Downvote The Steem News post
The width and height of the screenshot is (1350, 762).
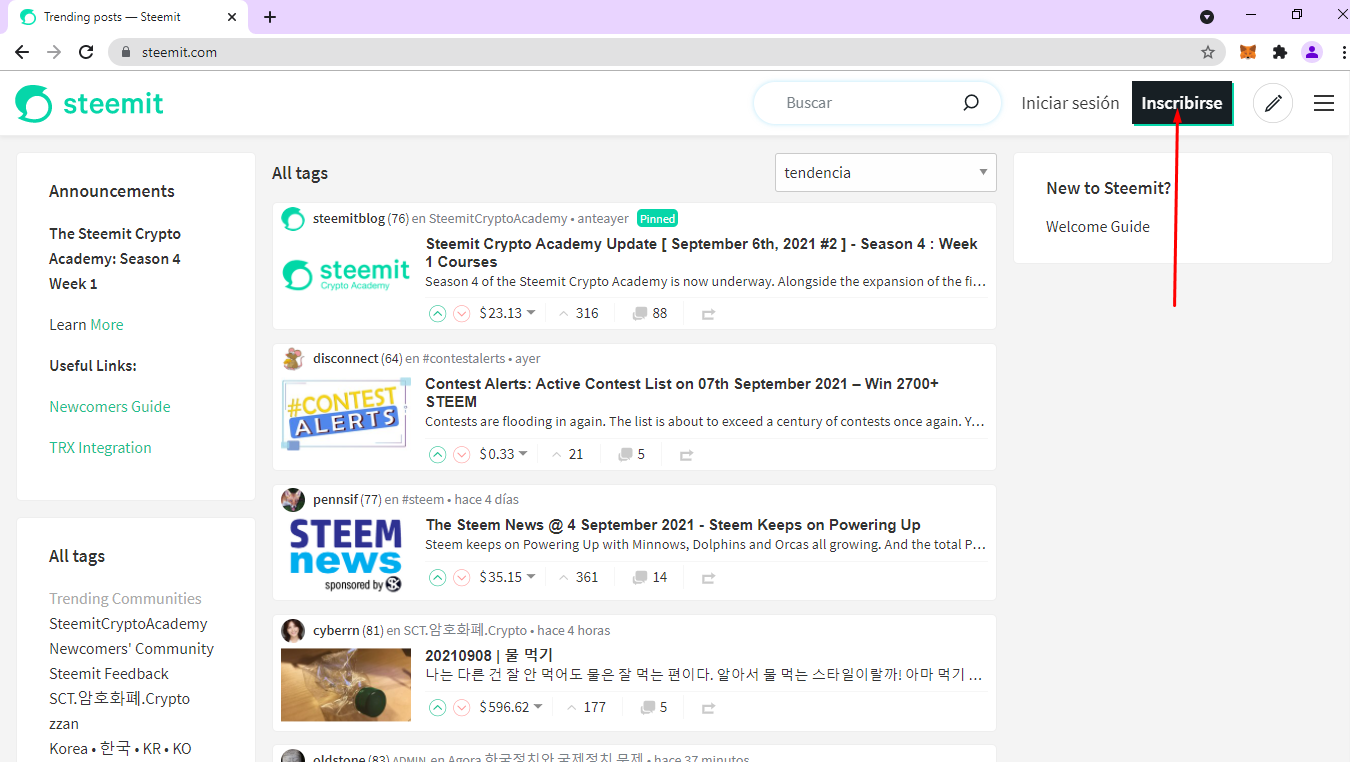[461, 577]
